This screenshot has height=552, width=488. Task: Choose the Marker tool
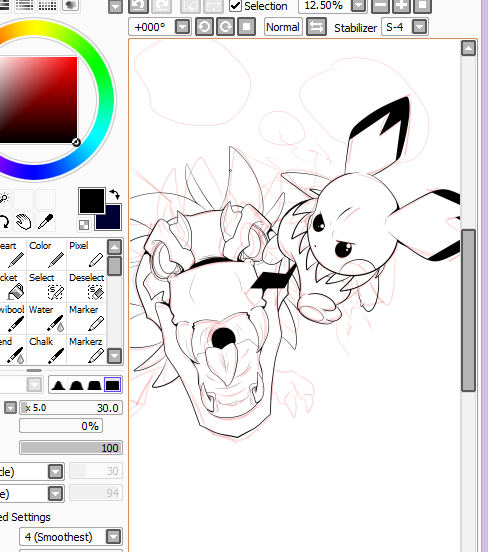pyautogui.click(x=86, y=318)
